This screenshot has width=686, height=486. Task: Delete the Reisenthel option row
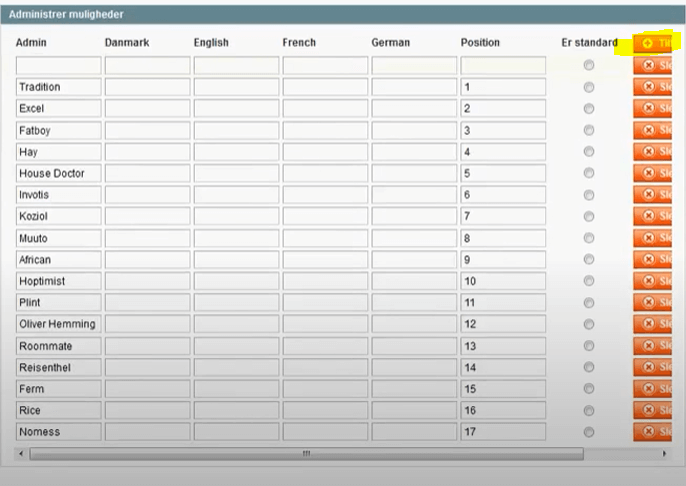(652, 367)
